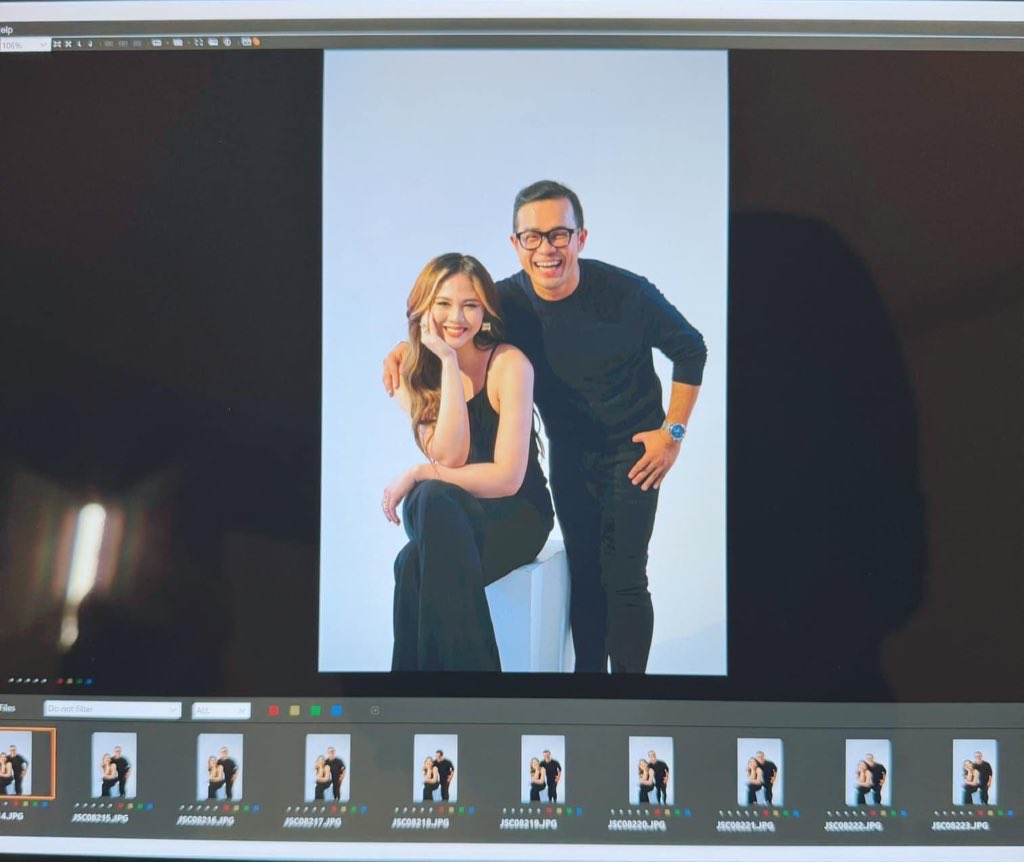Select the highlighted first thumbnail in the filmstrip
The width and height of the screenshot is (1024, 862).
pos(24,763)
